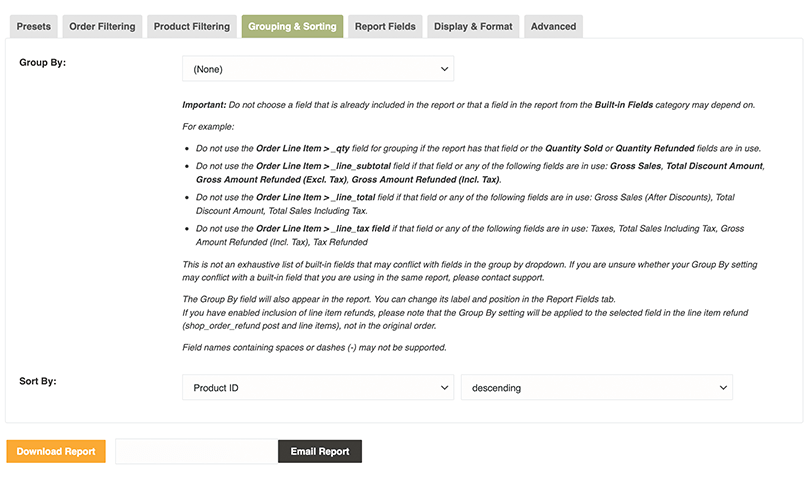The image size is (809, 480).
Task: Click the Email Report button
Action: [x=320, y=452]
